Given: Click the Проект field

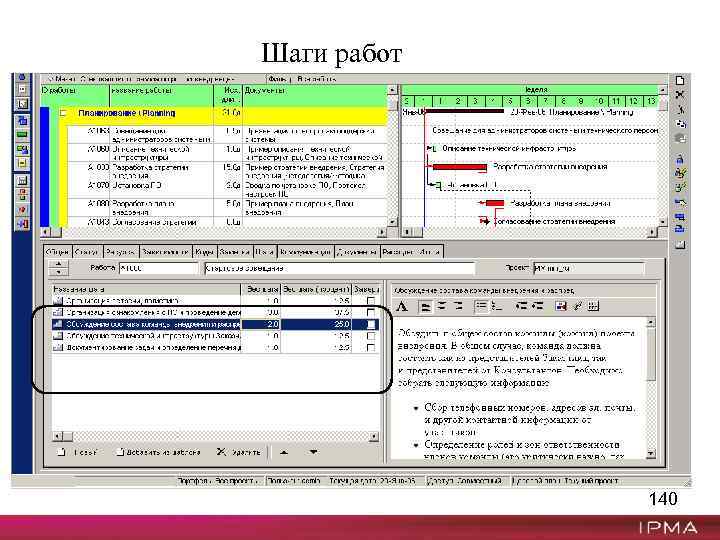Looking at the screenshot, I should [x=589, y=268].
